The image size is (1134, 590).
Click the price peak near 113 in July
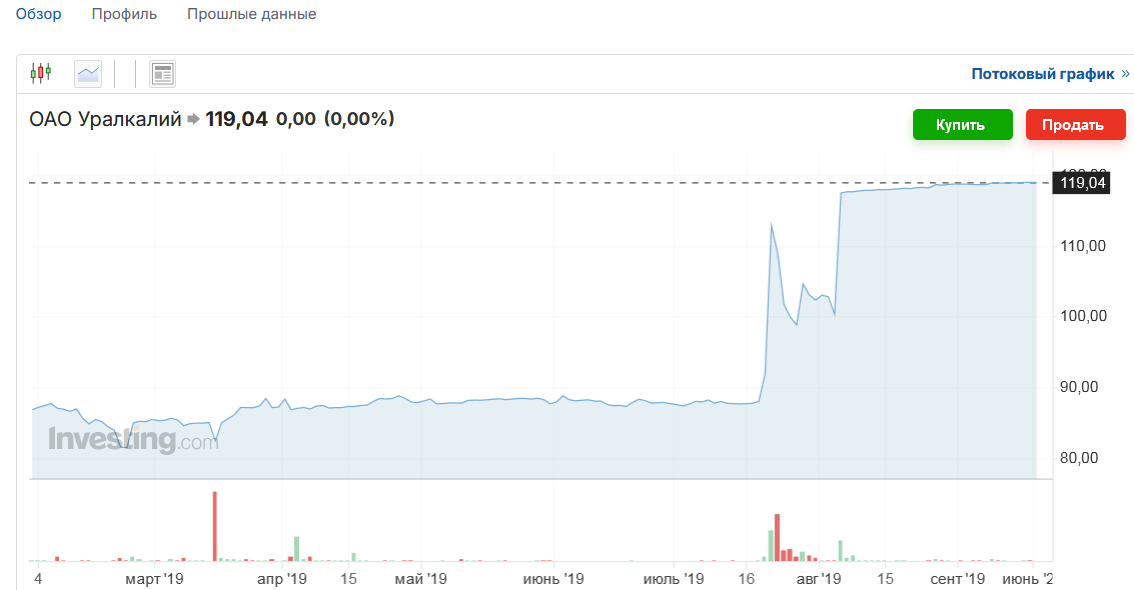coord(772,225)
